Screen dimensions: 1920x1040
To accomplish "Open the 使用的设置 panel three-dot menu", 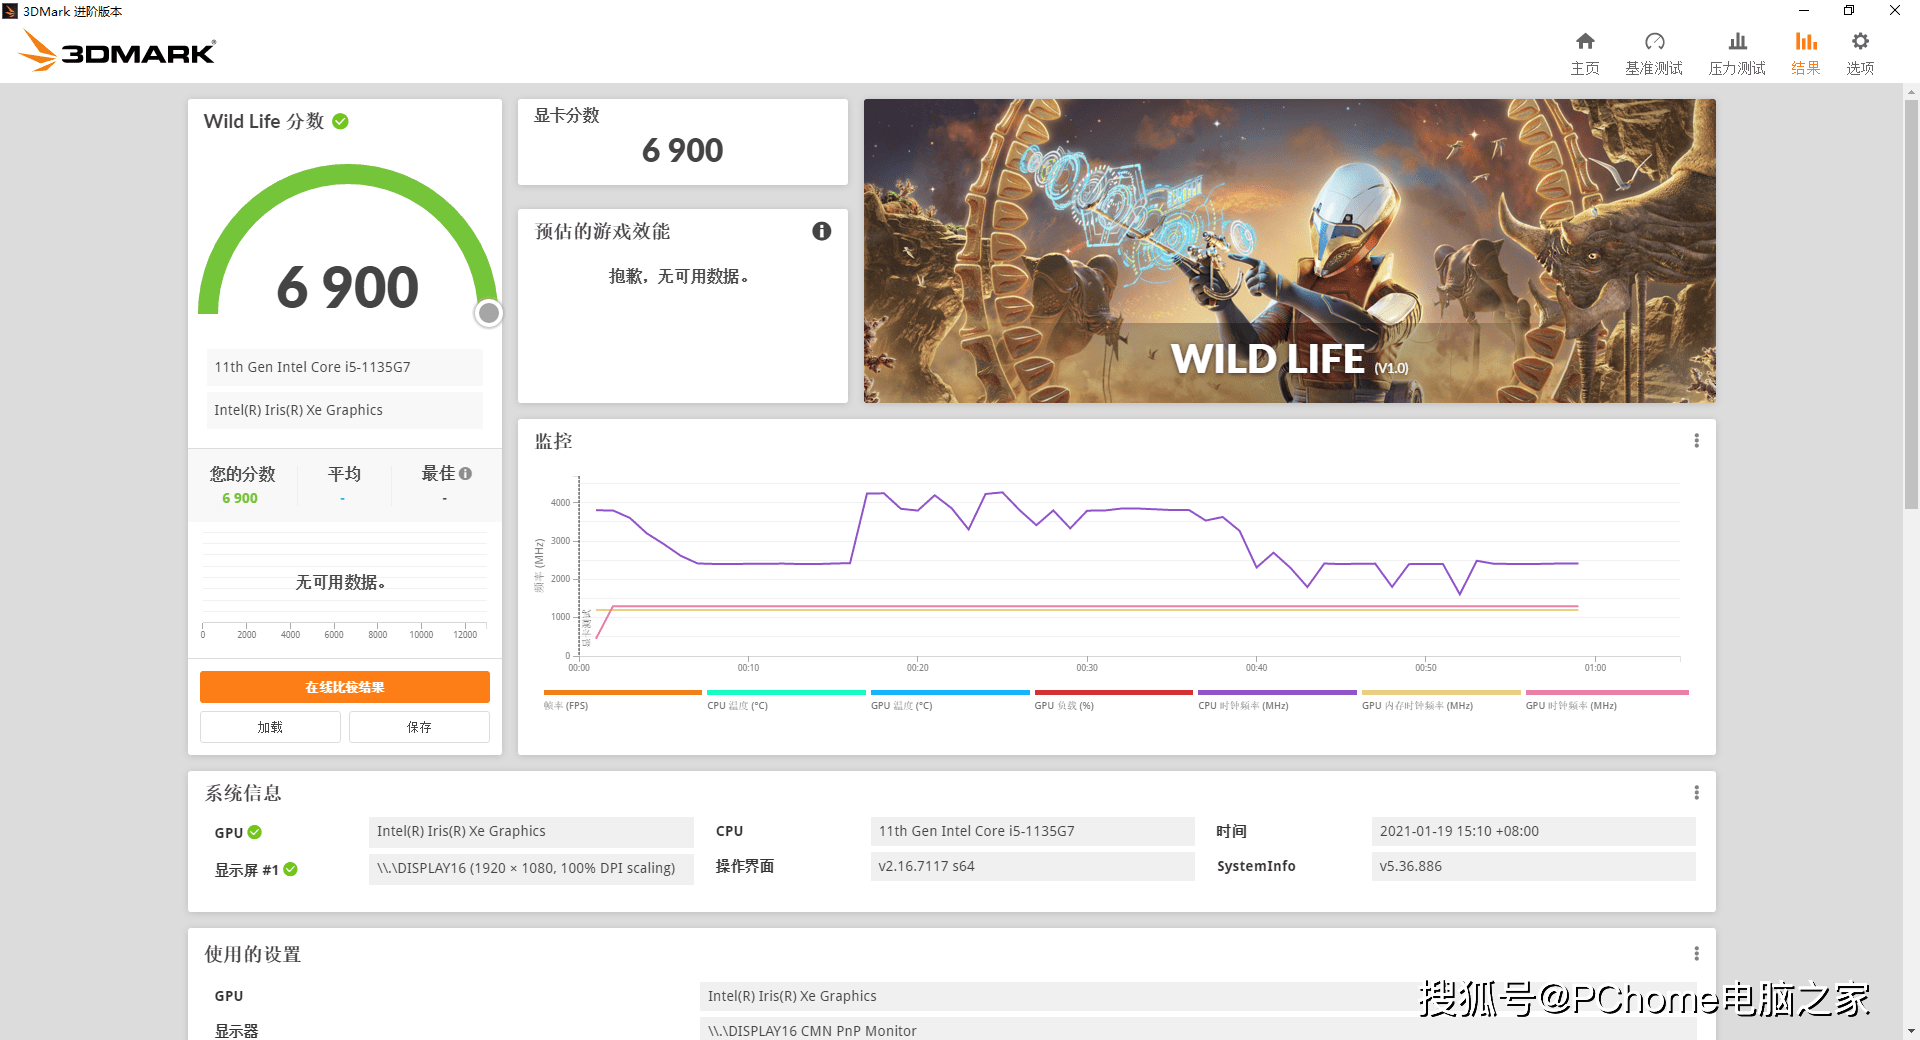I will pos(1696,954).
